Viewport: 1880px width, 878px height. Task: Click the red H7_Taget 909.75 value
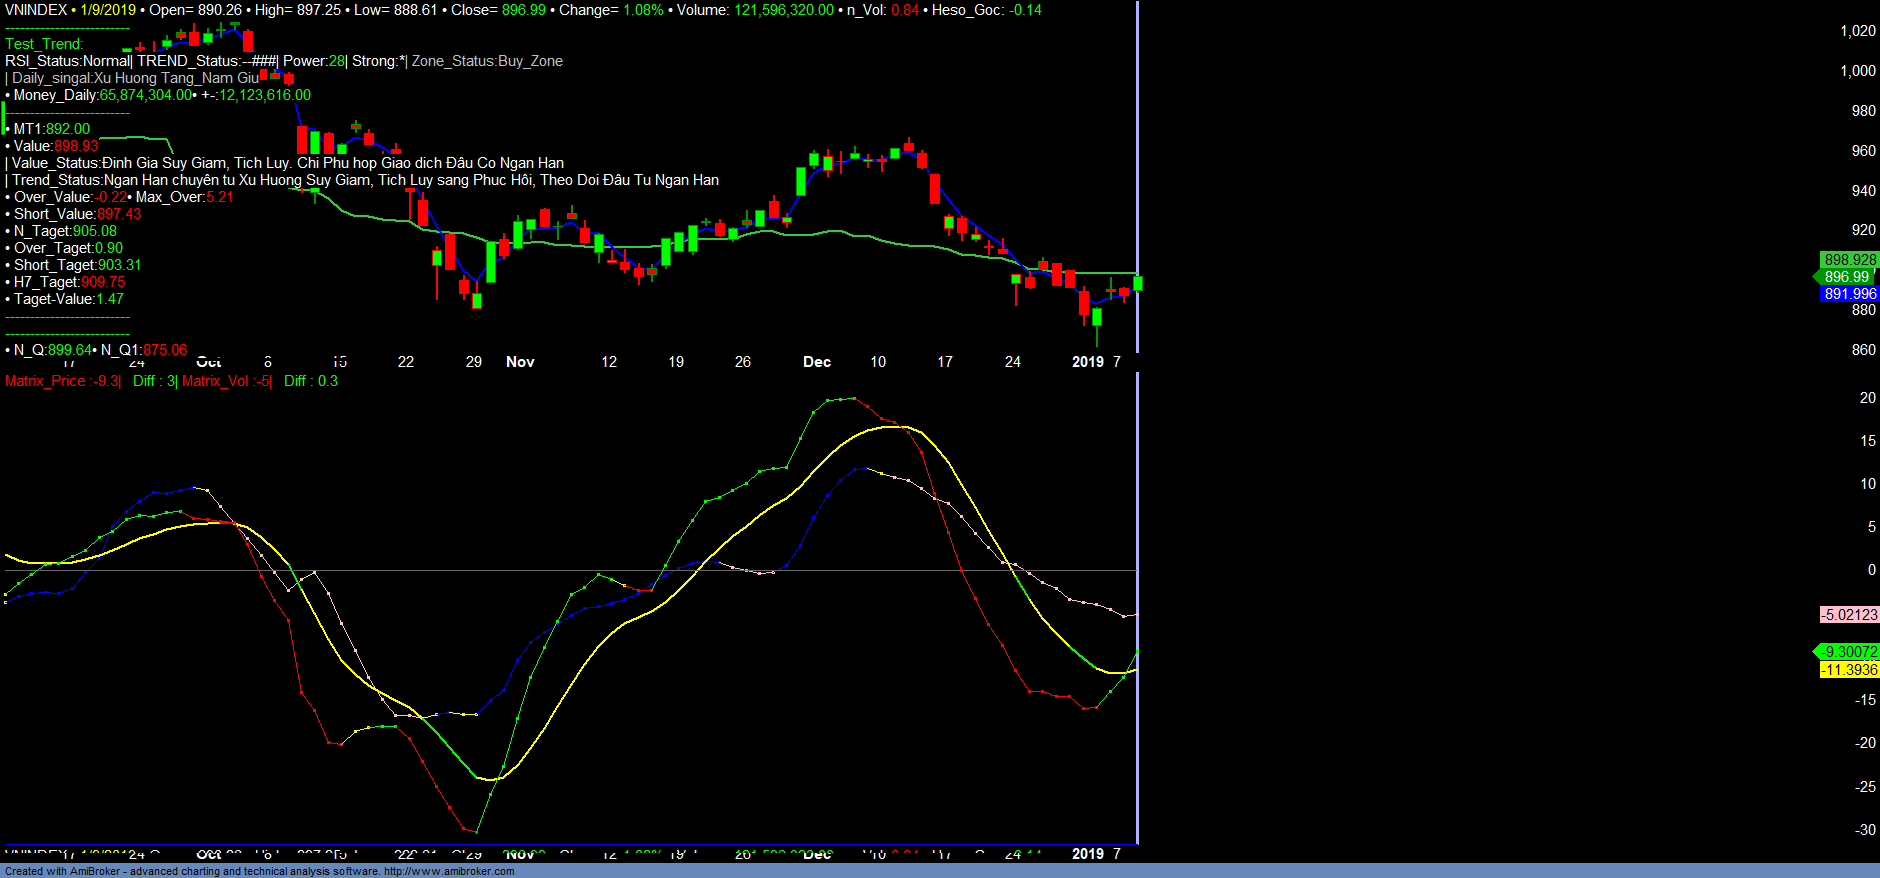(x=103, y=282)
